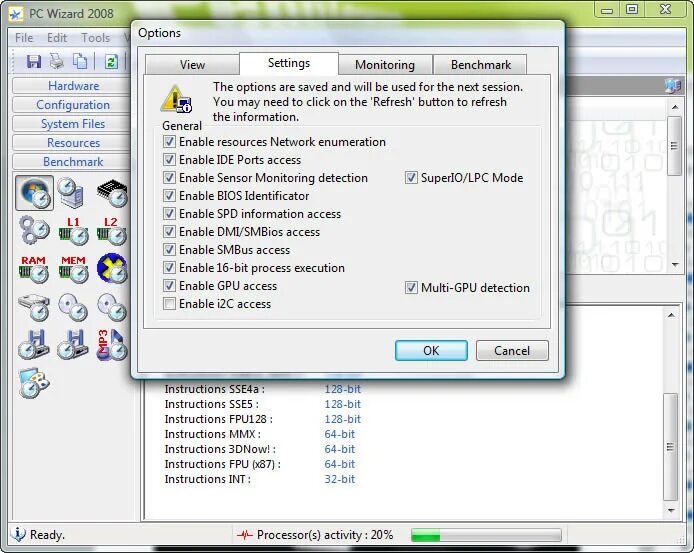
Task: Open the Resources category button
Action: click(73, 143)
